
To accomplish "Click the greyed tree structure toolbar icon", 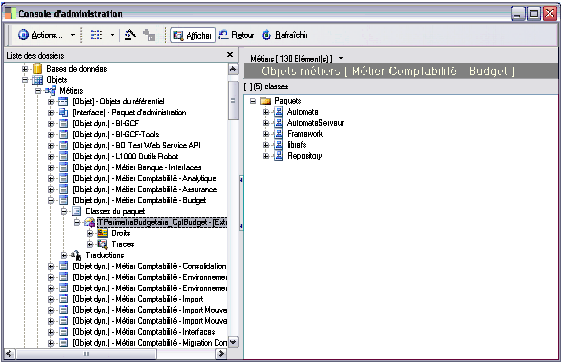I will (149, 35).
